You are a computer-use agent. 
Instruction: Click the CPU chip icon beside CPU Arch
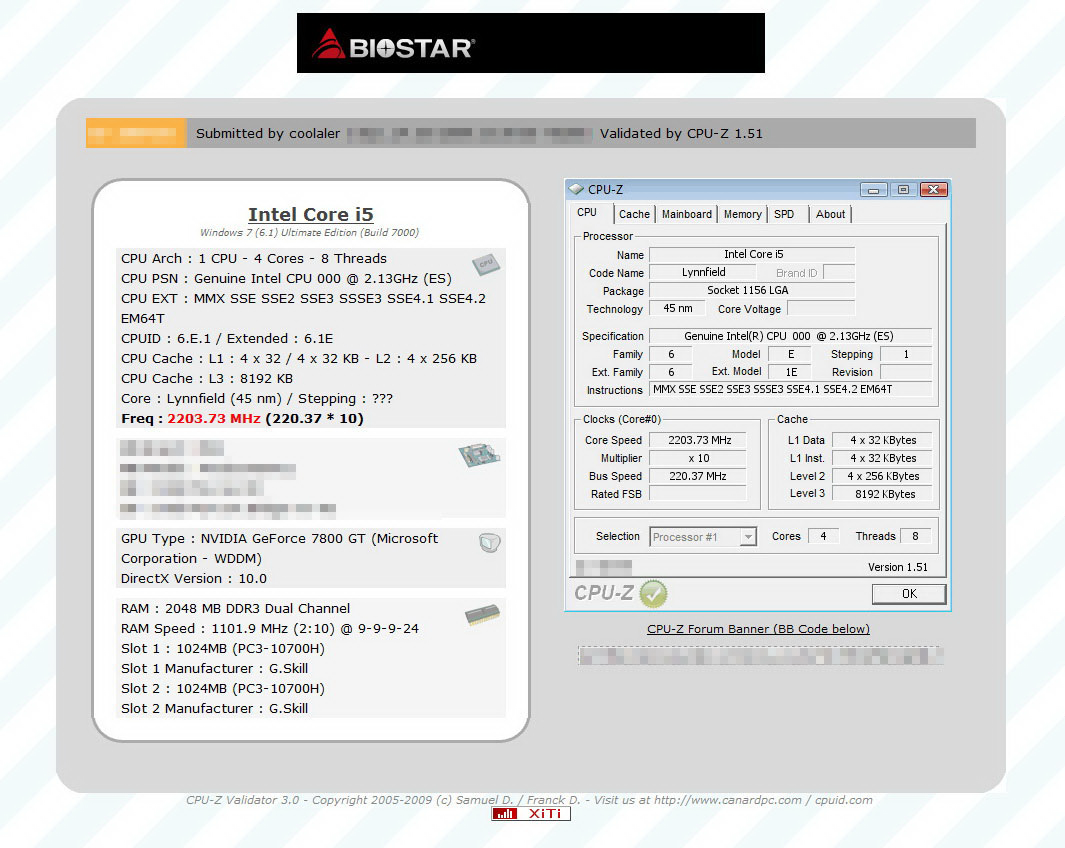click(x=485, y=264)
